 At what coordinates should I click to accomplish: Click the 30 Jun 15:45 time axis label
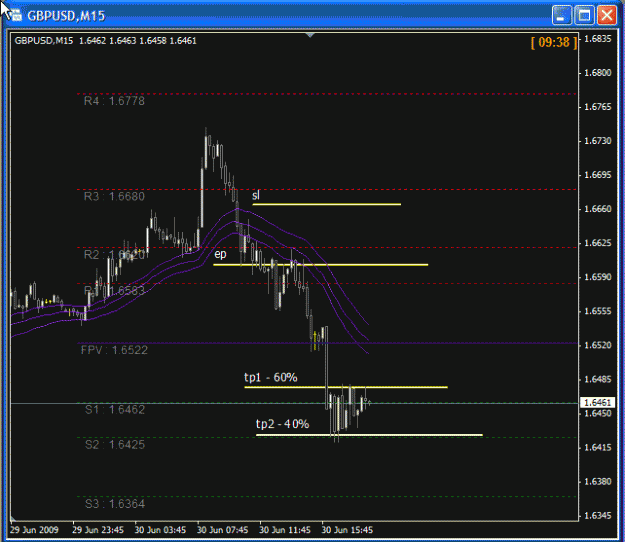pyautogui.click(x=347, y=530)
